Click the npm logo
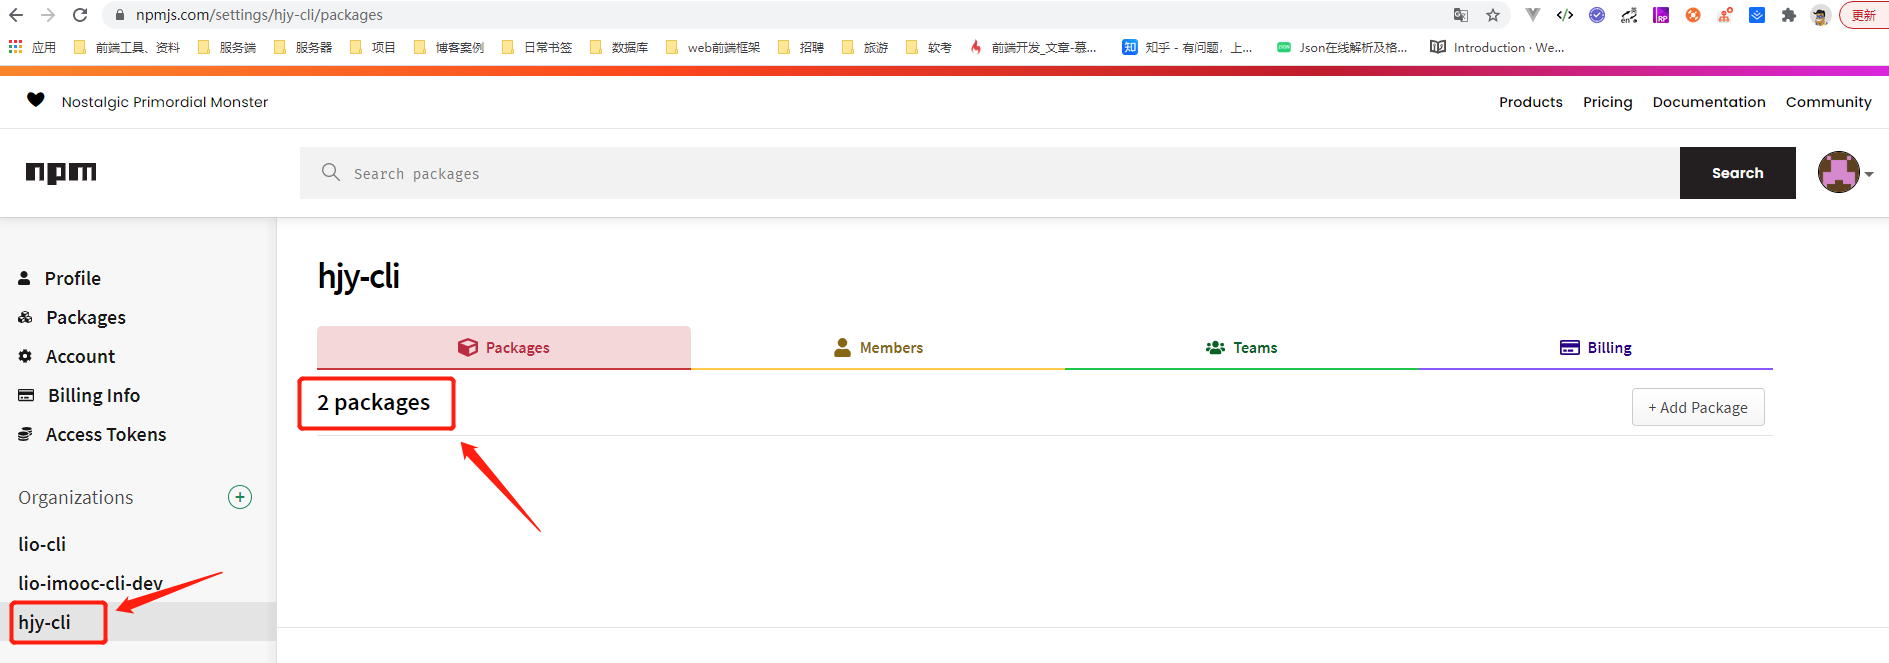 point(61,172)
